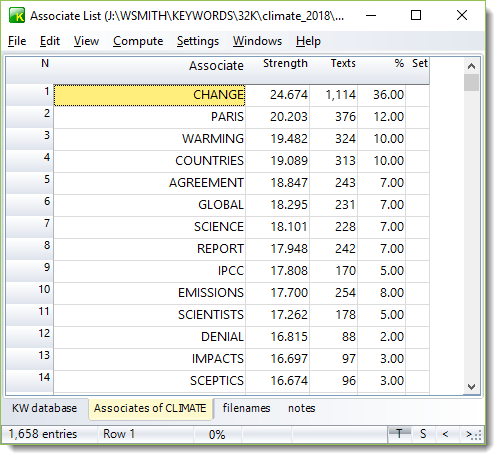Click the N column header

30,70
